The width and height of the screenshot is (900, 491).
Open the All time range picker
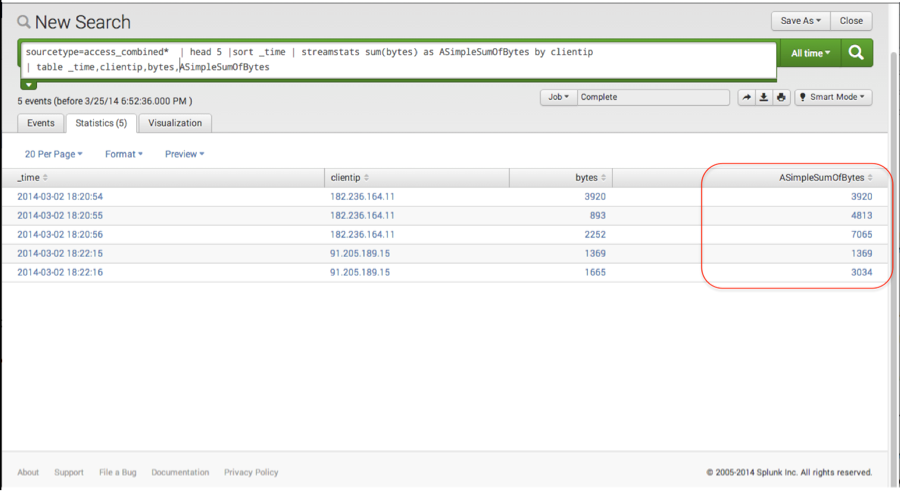[x=810, y=53]
